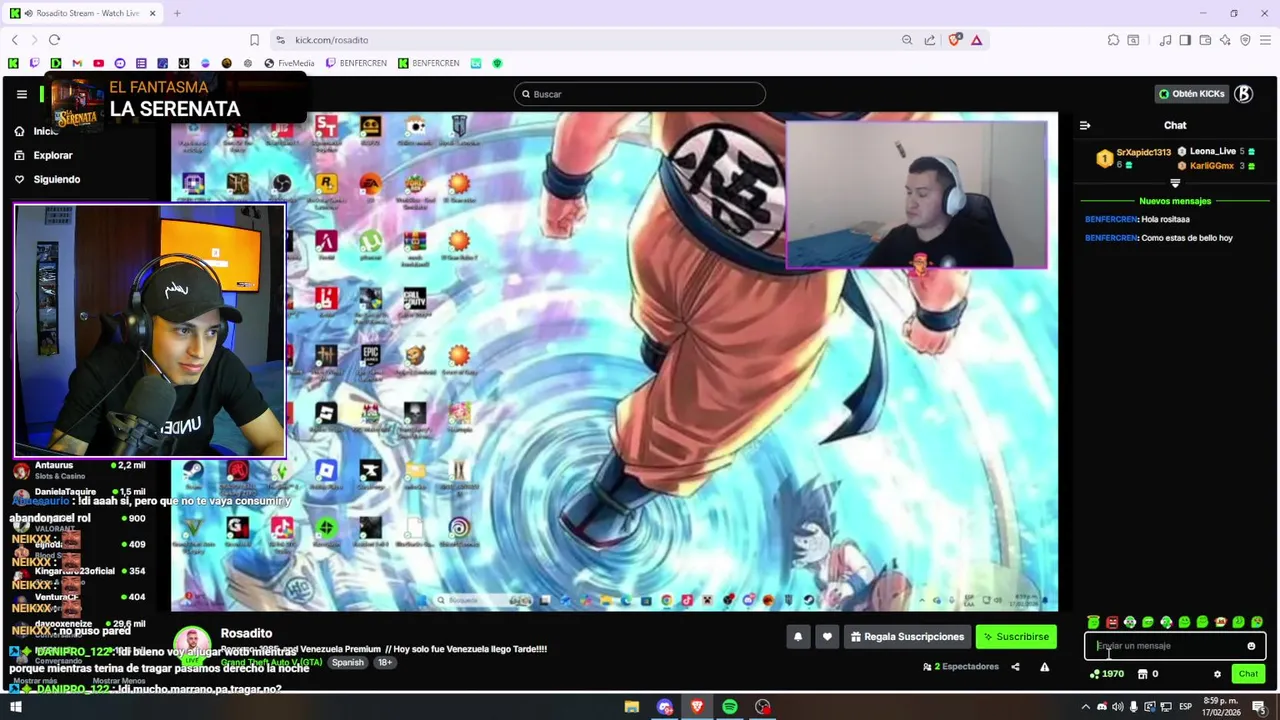Open KarliGGmx leaderboard entry
Viewport: 1280px width, 720px height.
[x=1216, y=166]
